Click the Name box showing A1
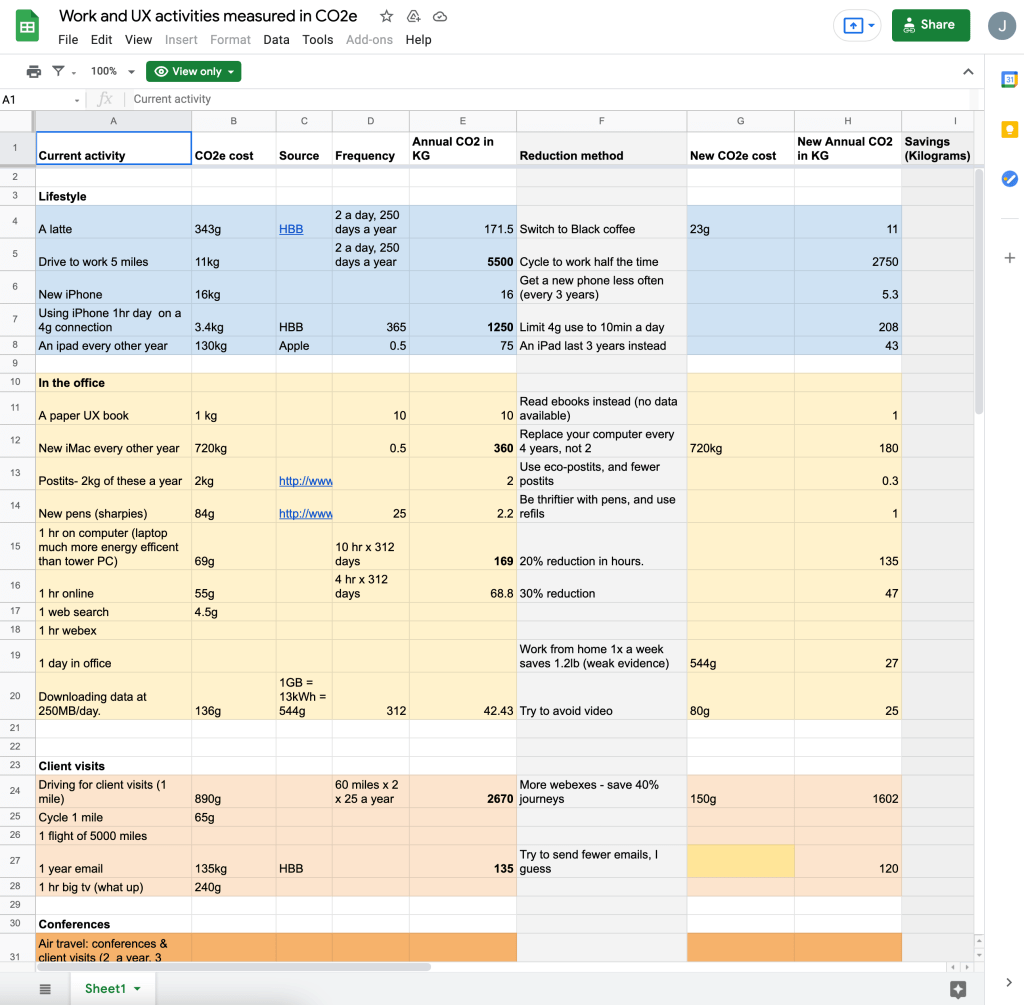The image size is (1024, 1005). pyautogui.click(x=38, y=99)
